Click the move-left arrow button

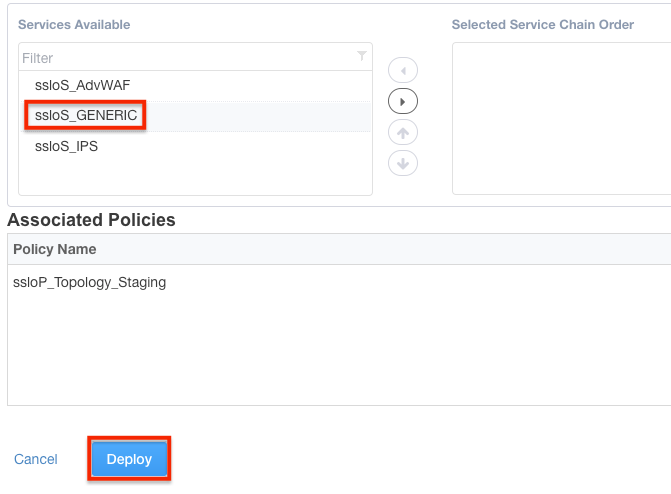(x=402, y=71)
